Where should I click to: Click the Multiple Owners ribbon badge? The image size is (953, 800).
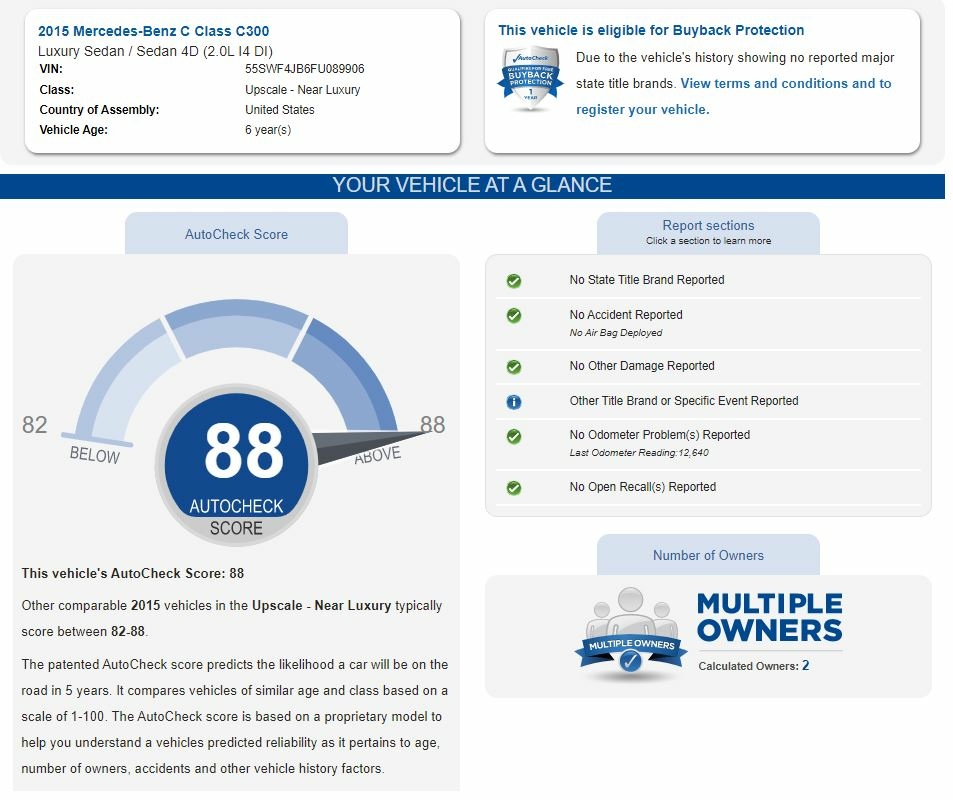tap(631, 635)
